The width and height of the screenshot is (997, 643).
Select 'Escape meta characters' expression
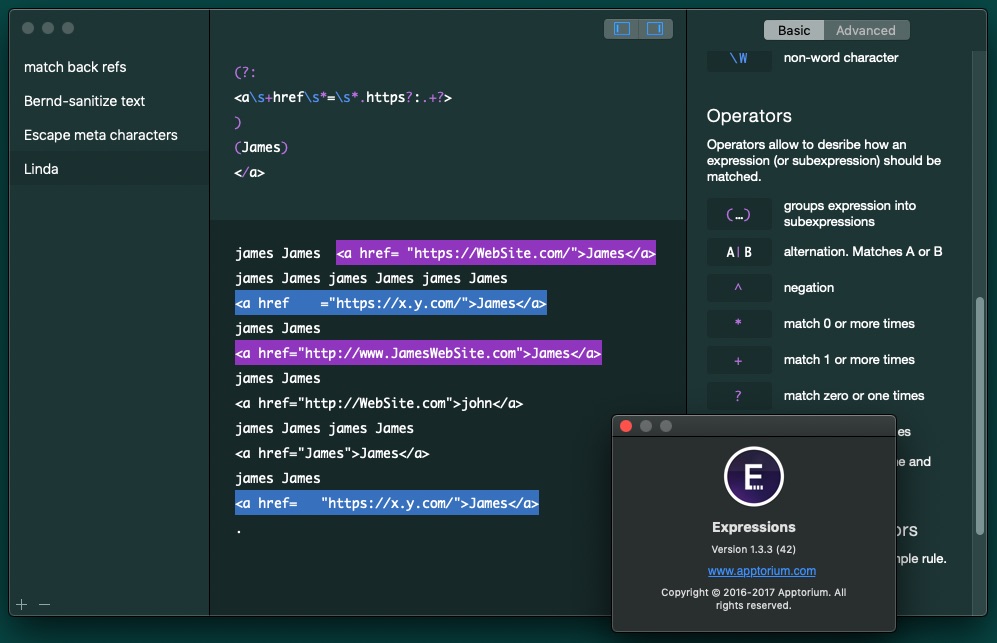(100, 135)
